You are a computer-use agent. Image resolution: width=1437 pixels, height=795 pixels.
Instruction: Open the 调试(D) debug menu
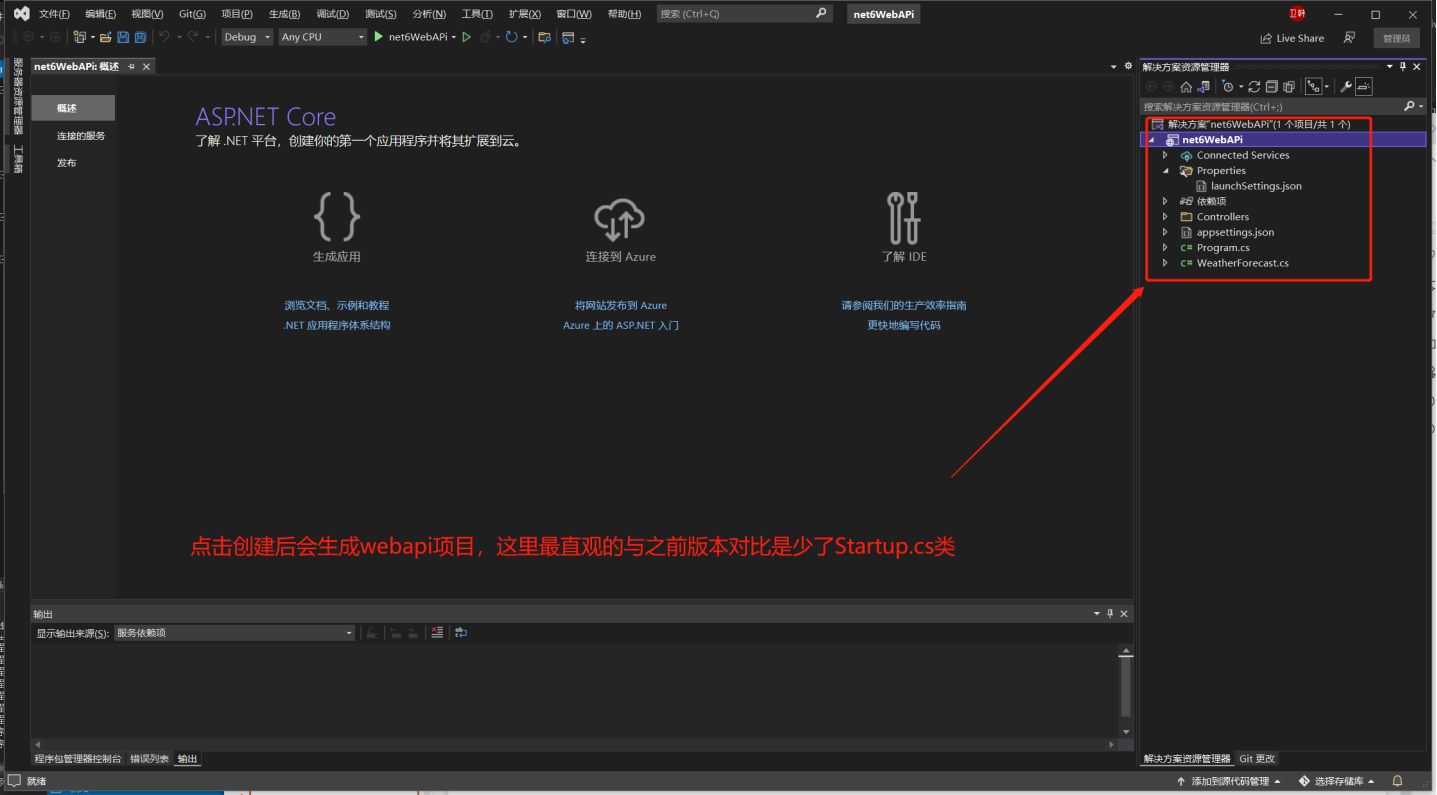point(332,14)
